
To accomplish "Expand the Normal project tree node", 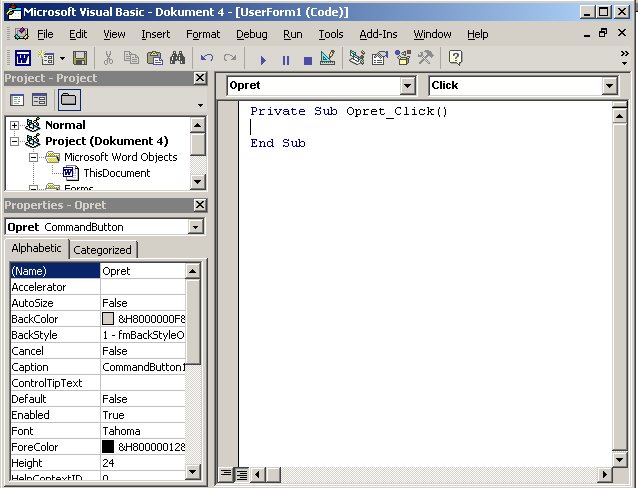I will [x=14, y=125].
